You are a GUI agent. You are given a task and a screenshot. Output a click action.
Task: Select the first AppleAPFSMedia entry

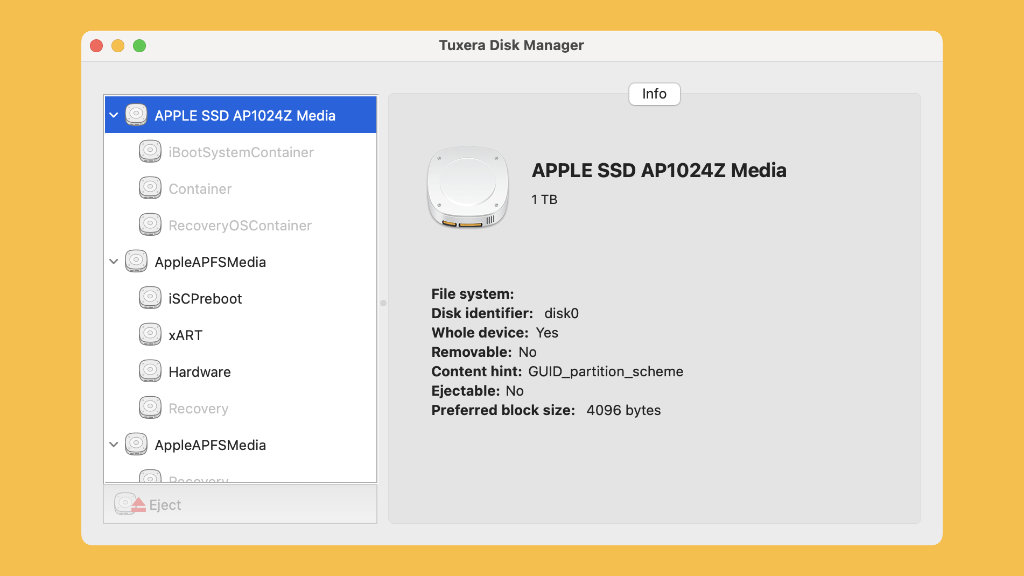[210, 262]
